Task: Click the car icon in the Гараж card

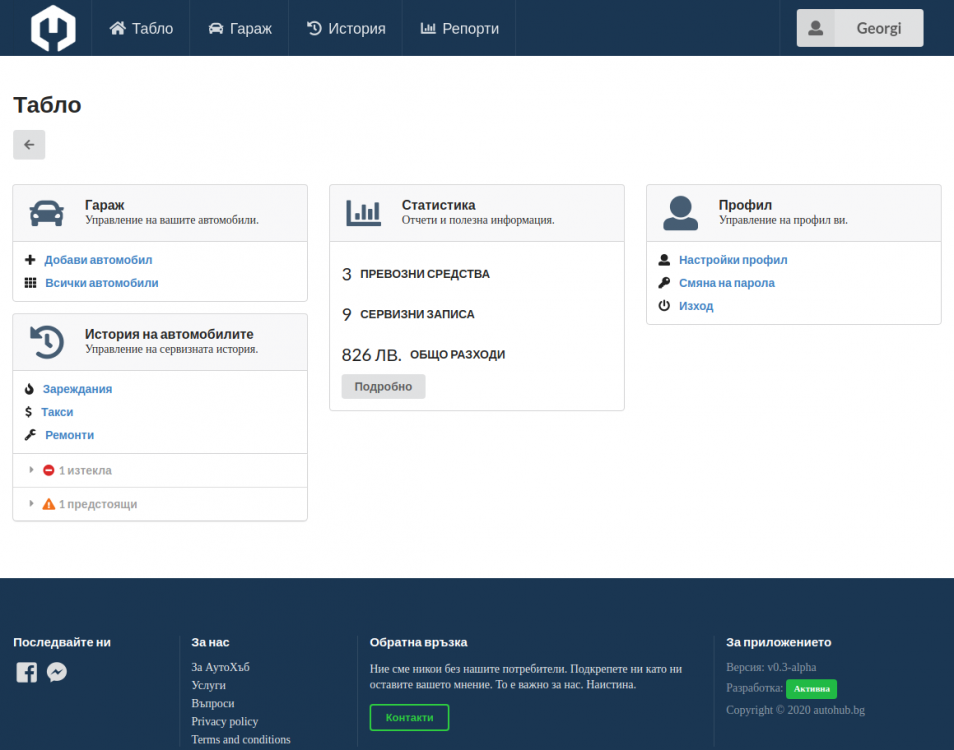Action: (46, 212)
